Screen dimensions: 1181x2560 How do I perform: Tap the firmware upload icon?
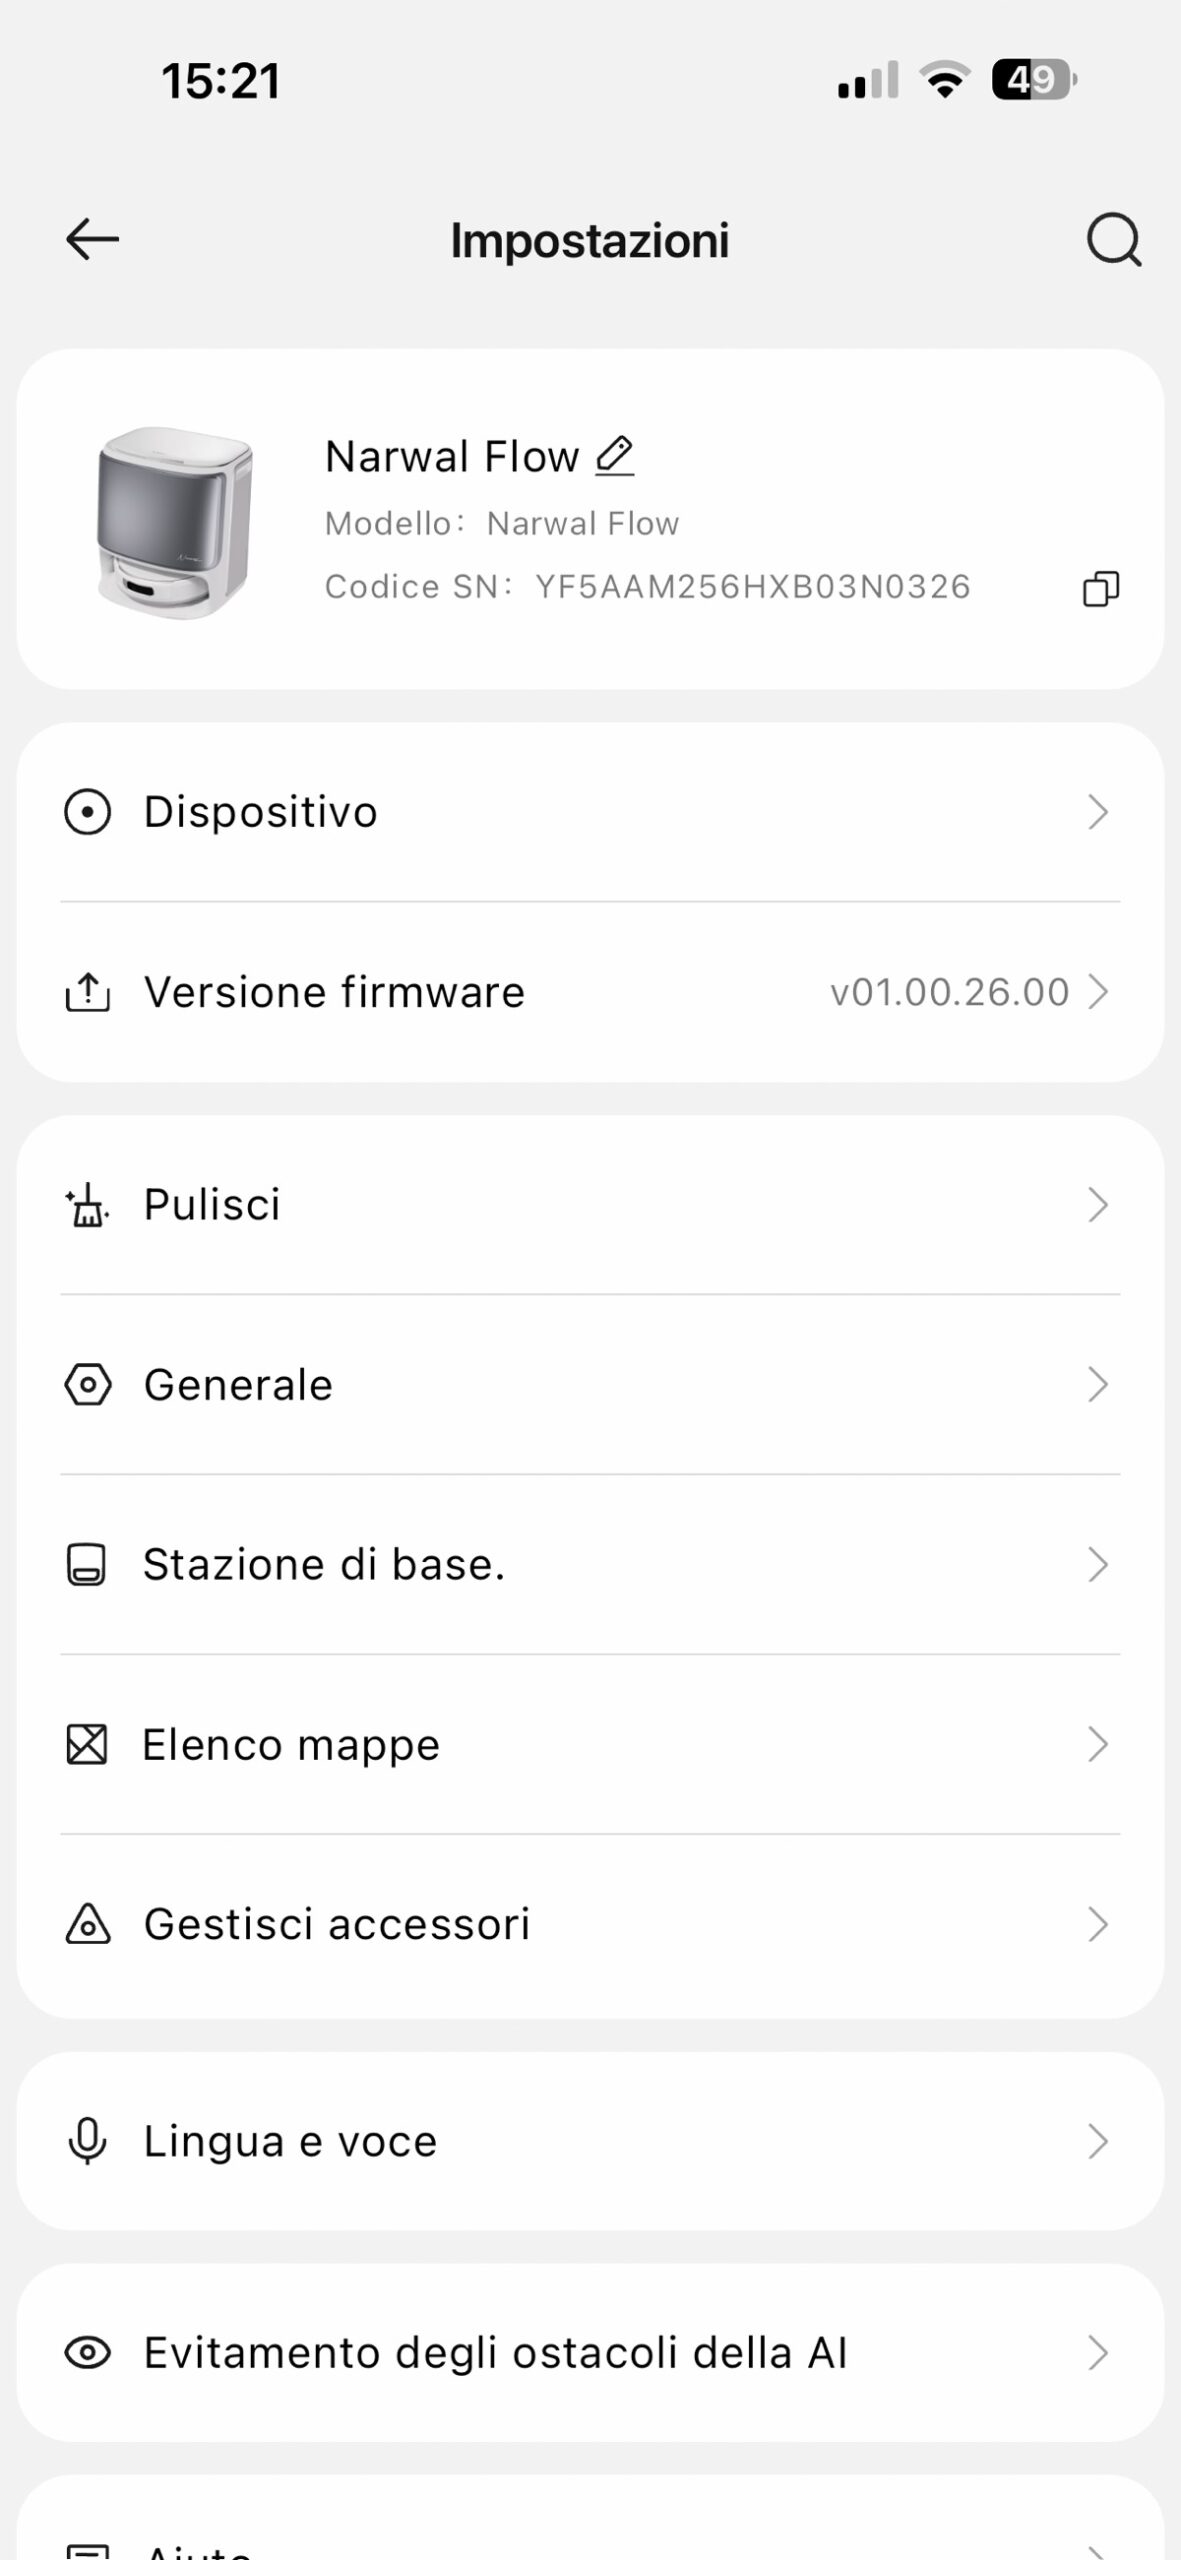(88, 992)
